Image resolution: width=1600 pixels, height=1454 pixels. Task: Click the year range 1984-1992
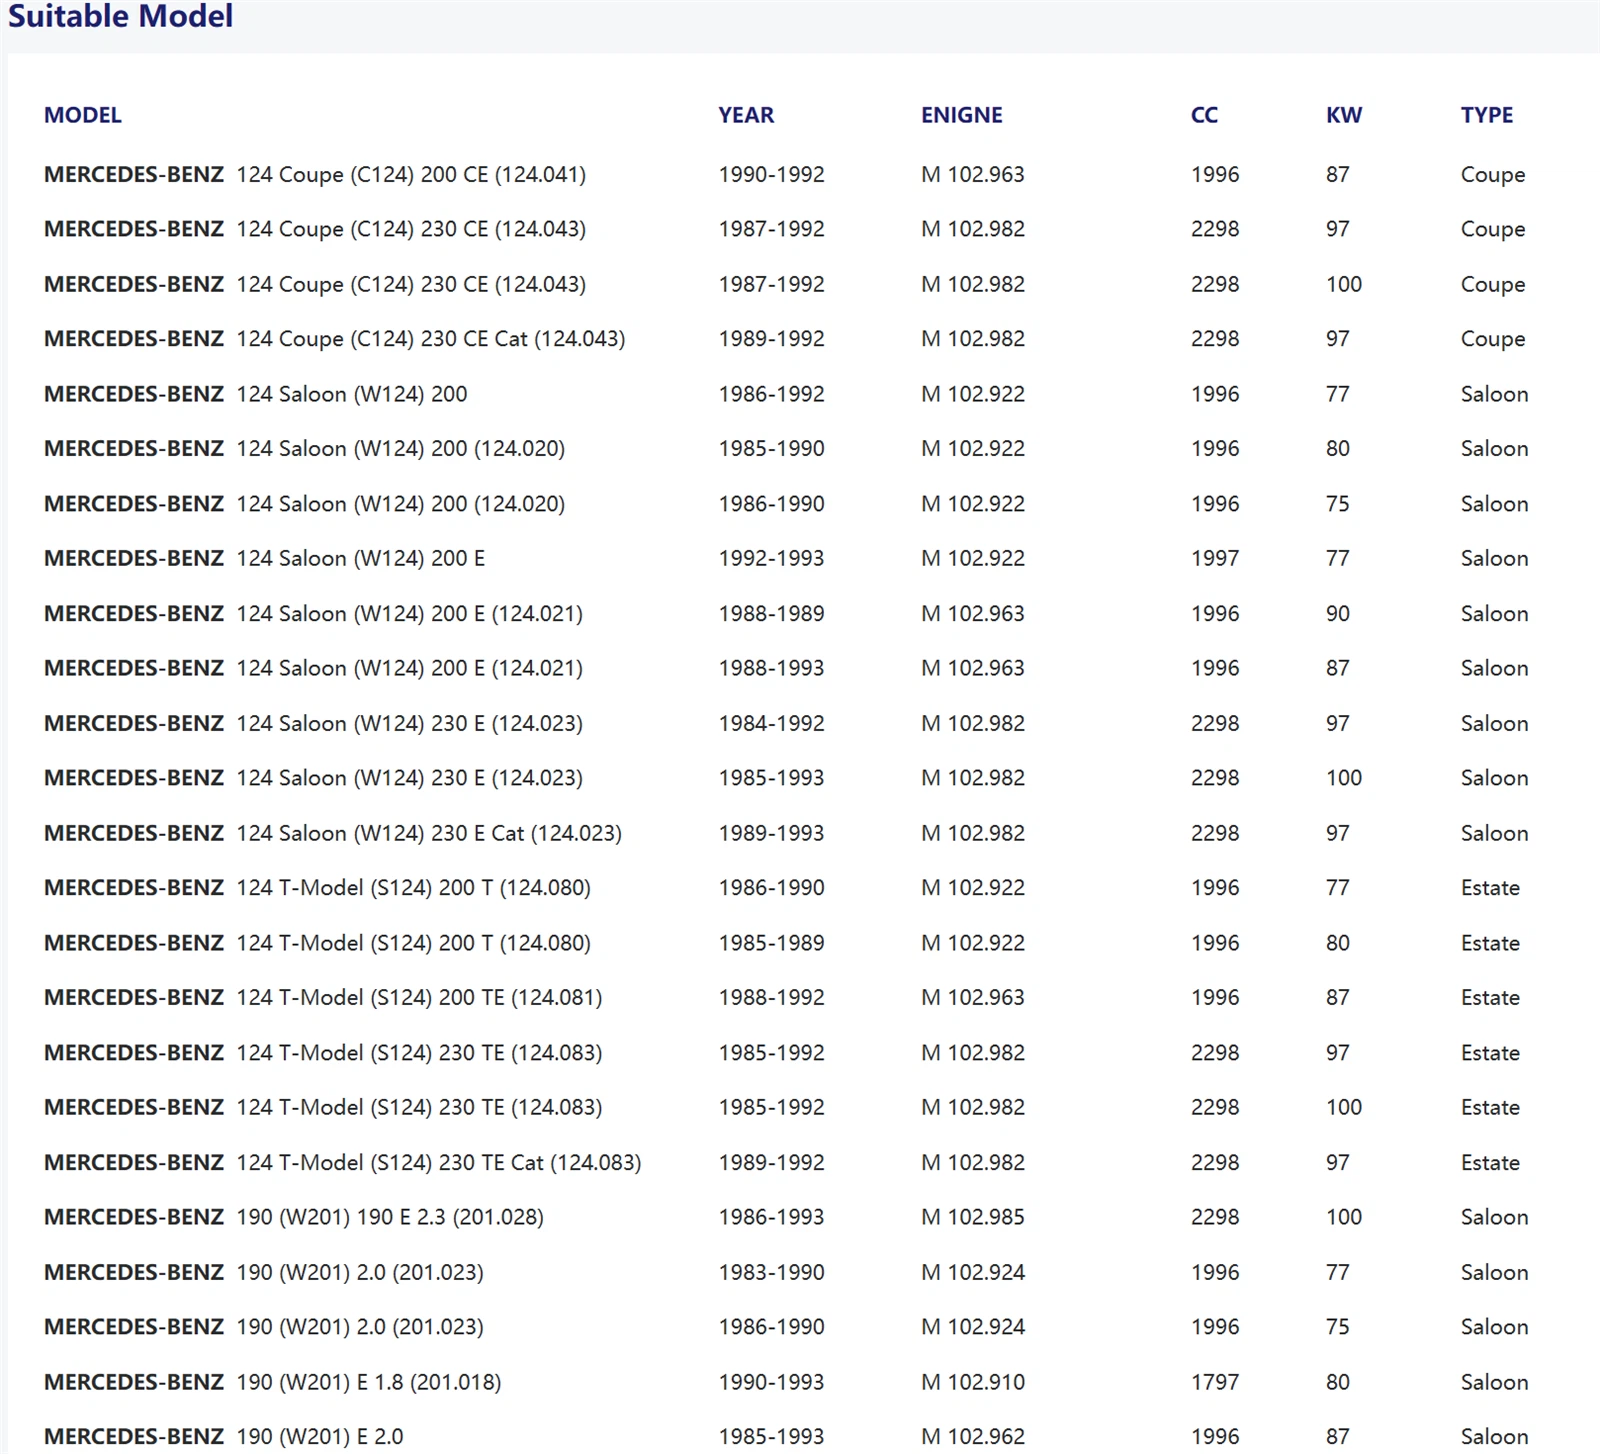771,723
